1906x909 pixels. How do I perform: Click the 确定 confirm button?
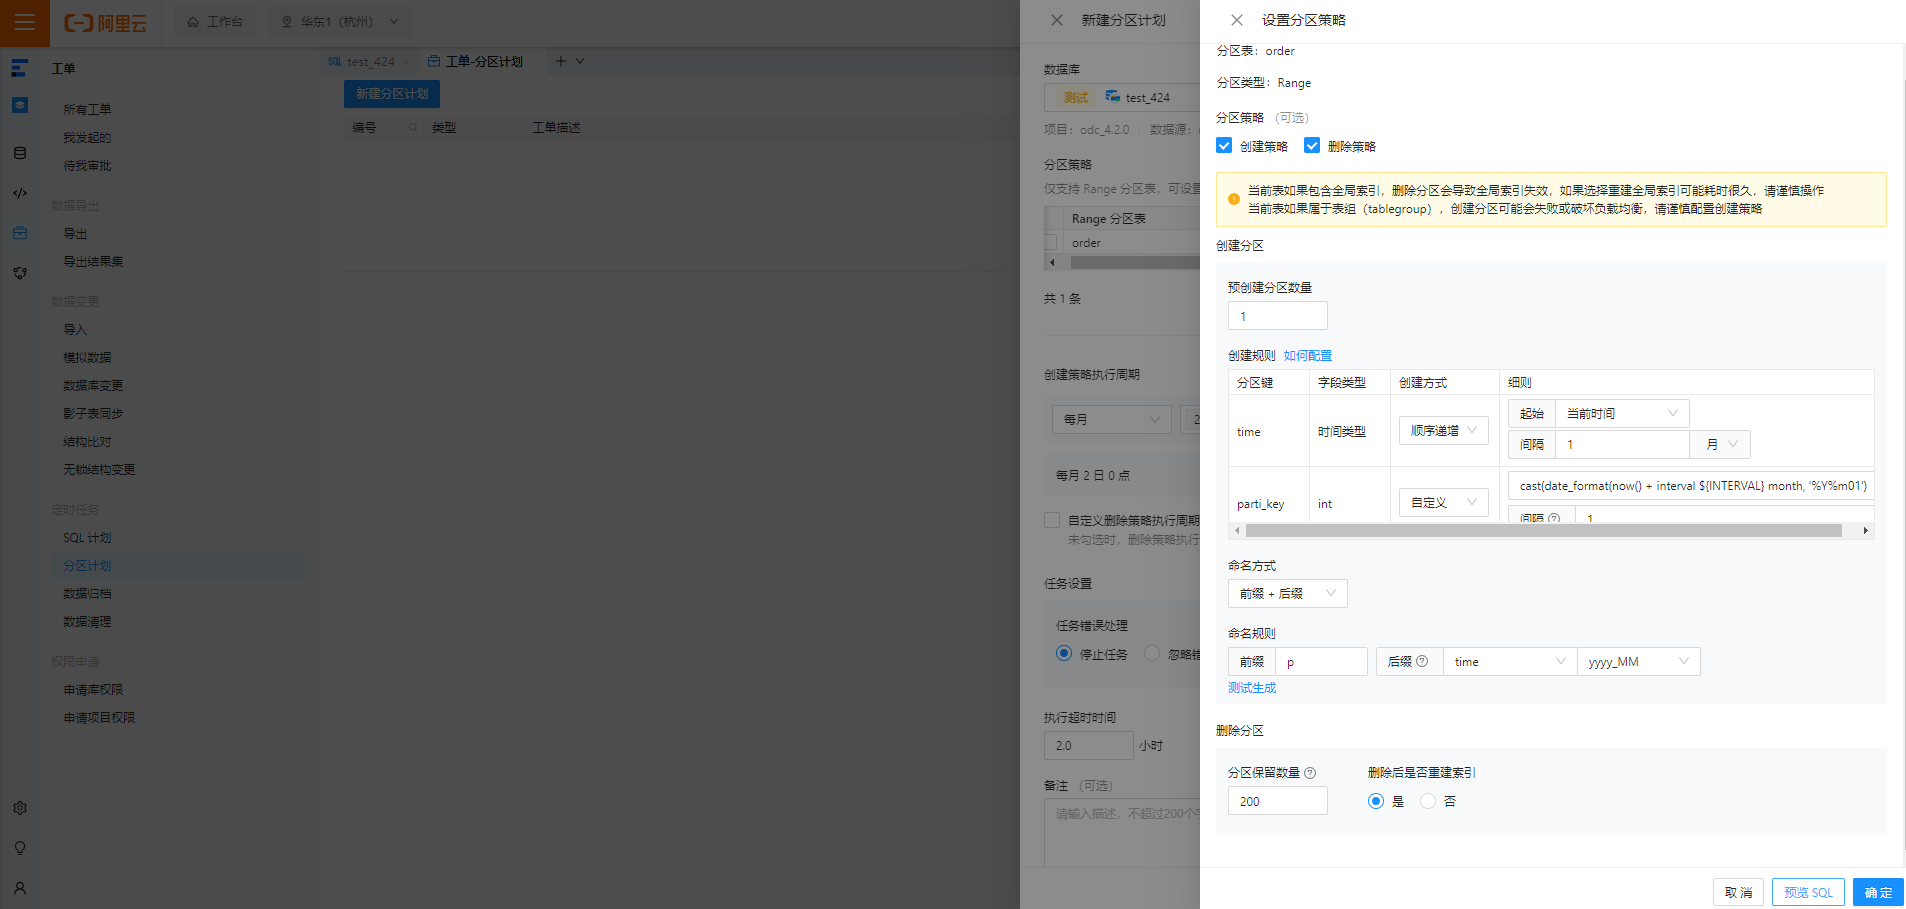pyautogui.click(x=1878, y=892)
